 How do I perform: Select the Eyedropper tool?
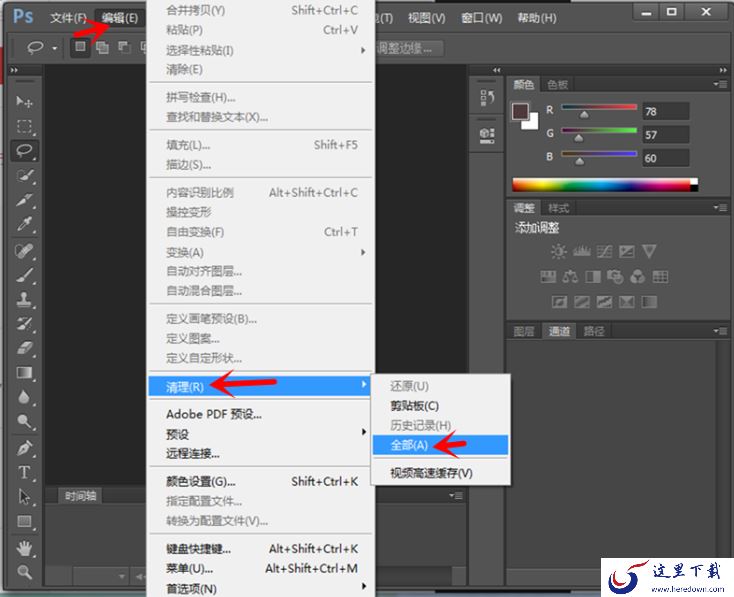(24, 224)
